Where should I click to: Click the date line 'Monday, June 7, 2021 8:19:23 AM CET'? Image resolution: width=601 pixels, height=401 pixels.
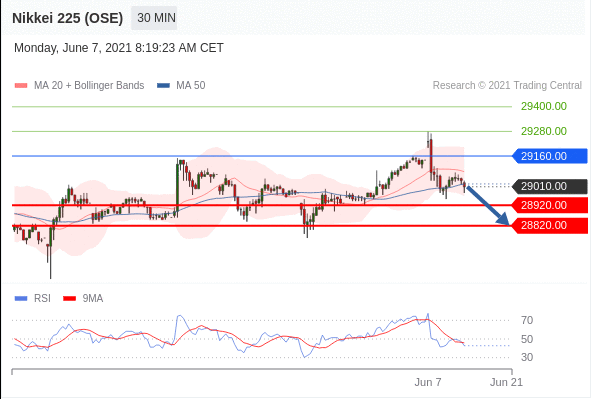[119, 48]
